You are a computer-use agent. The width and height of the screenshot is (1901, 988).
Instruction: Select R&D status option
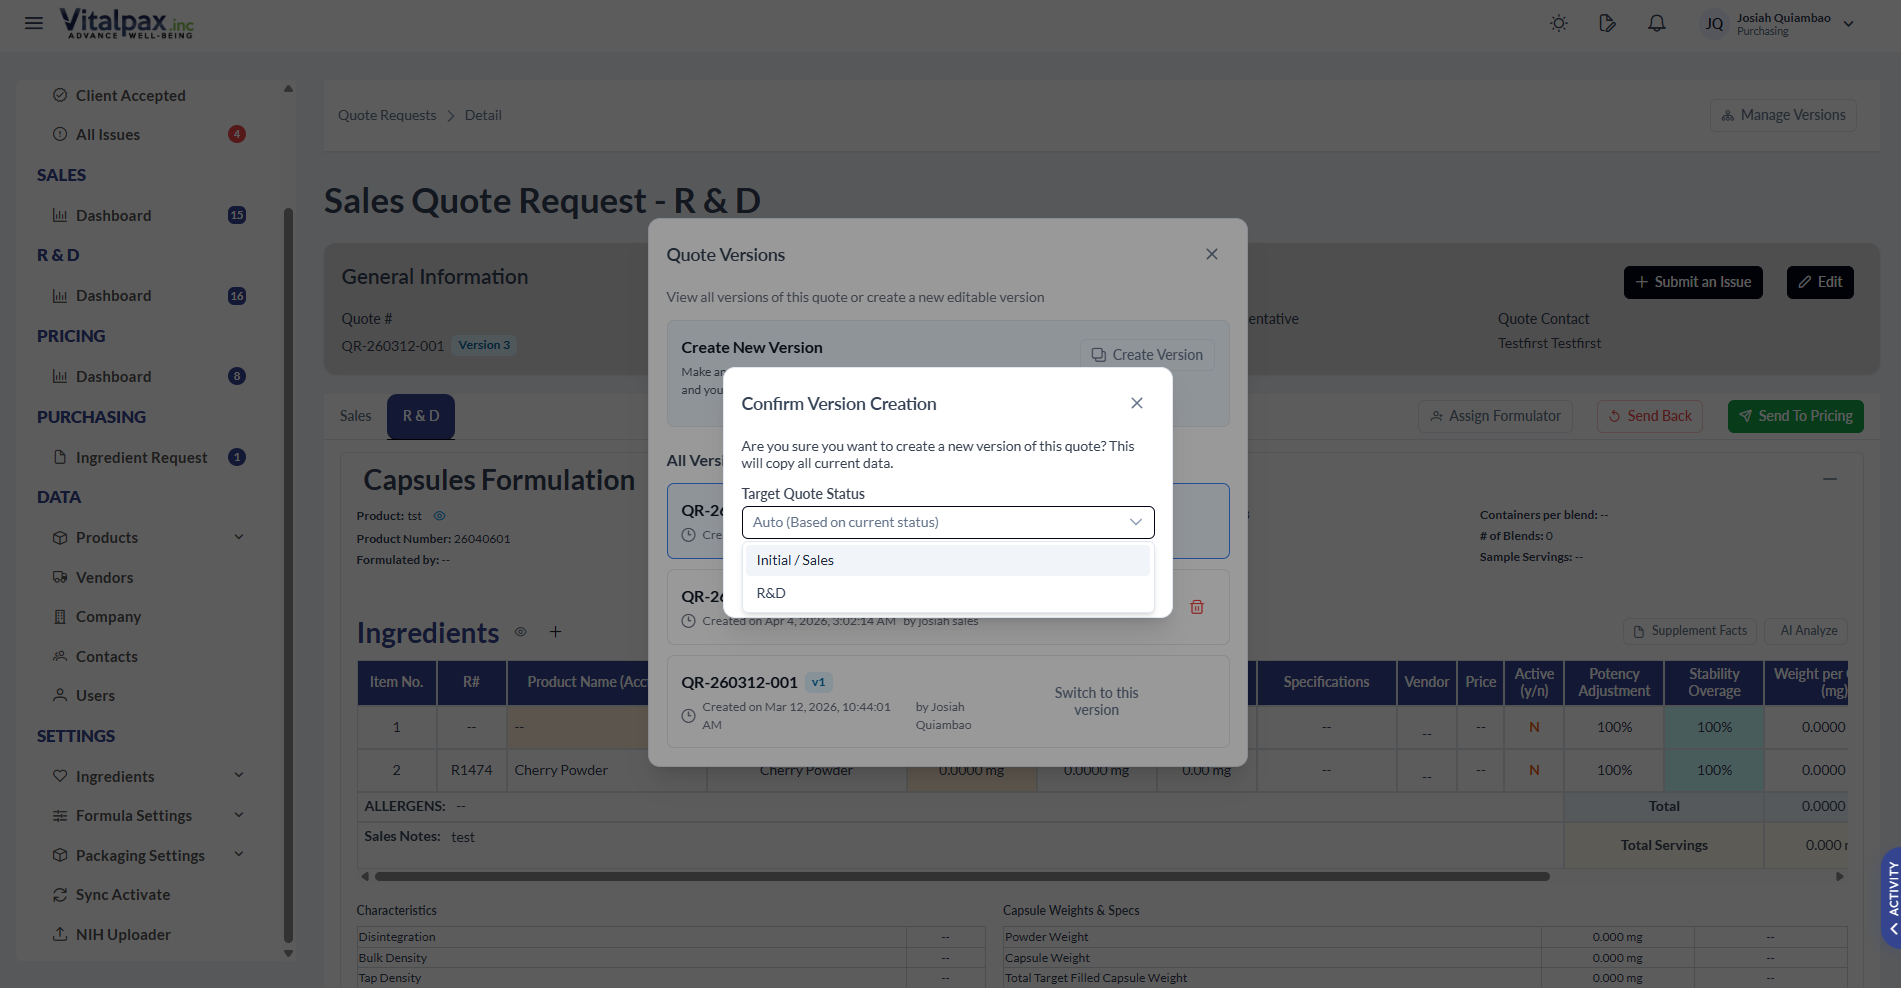[x=948, y=593]
